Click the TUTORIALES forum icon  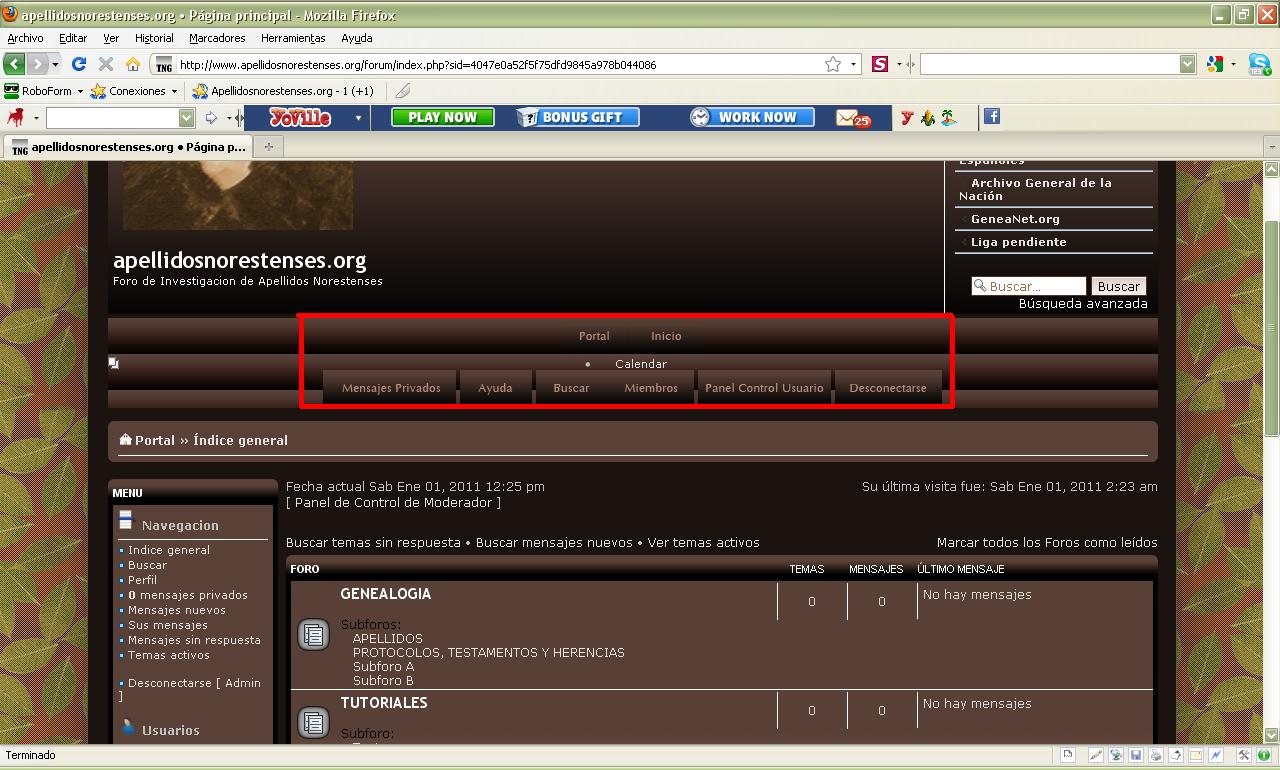pyautogui.click(x=313, y=722)
